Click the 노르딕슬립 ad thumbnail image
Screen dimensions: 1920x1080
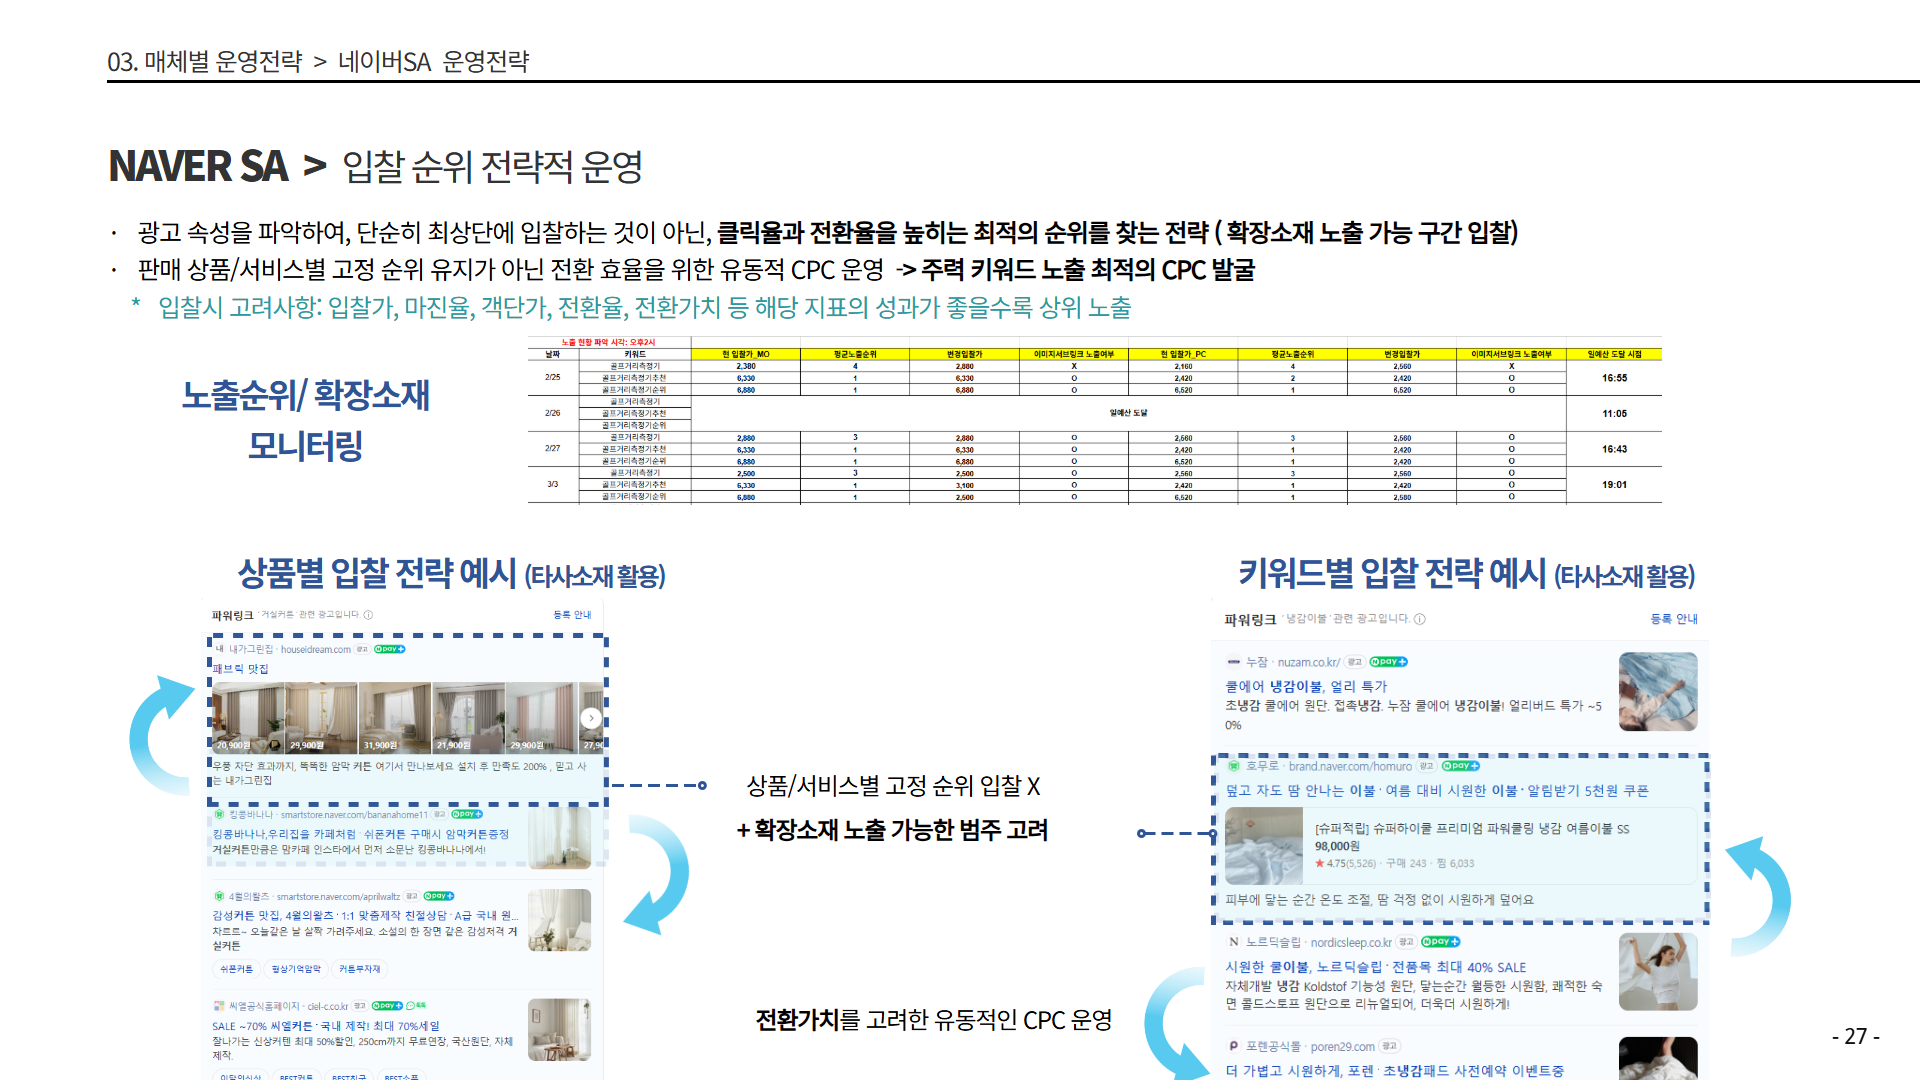pyautogui.click(x=1657, y=972)
